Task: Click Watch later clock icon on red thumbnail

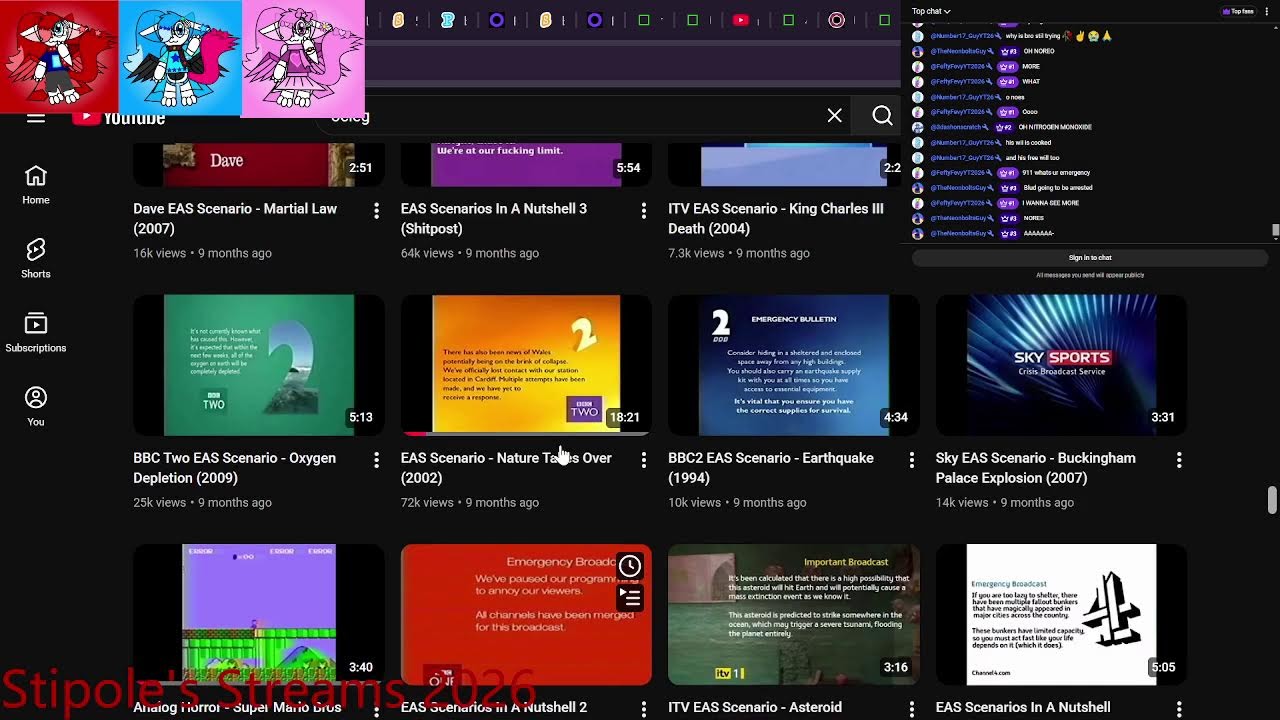Action: [630, 567]
